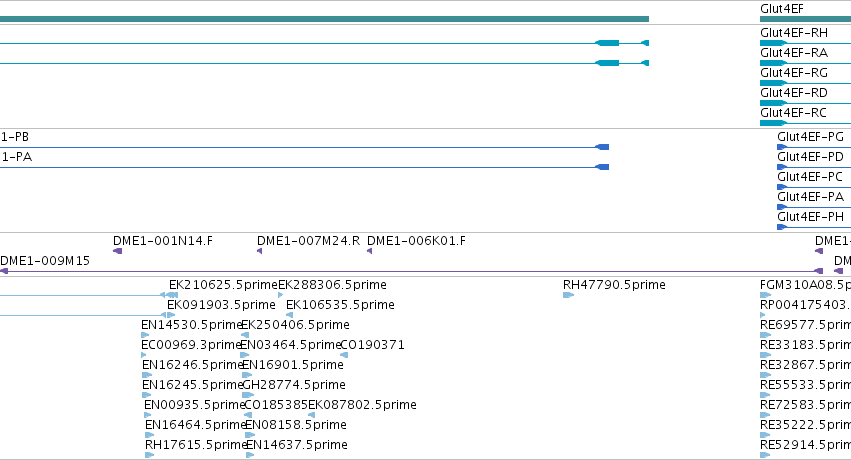The image size is (851, 460).
Task: Click the RE32867.5prime EST label
Action: click(805, 365)
